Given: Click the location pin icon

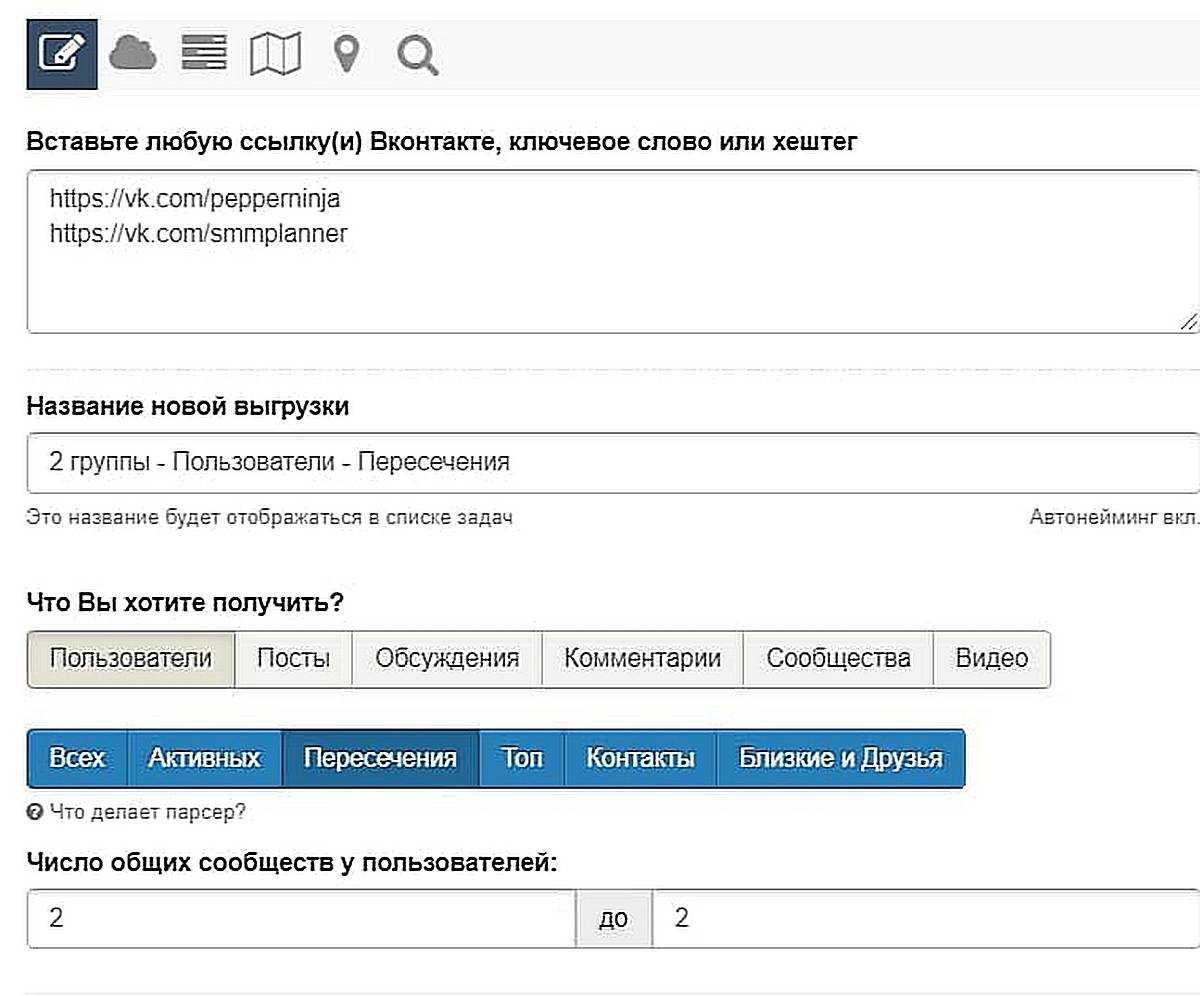Looking at the screenshot, I should click(346, 55).
